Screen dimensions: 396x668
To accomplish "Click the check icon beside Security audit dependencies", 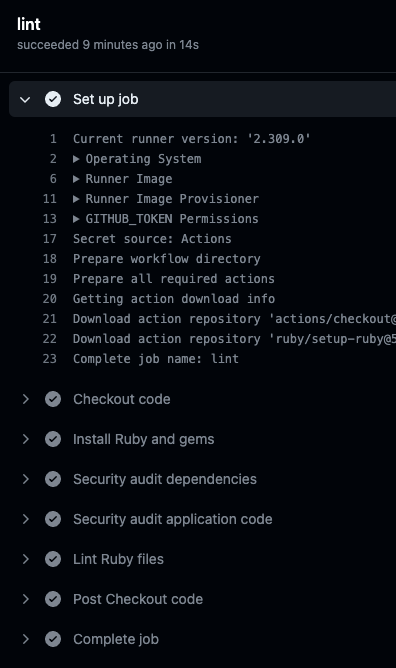I will 53,479.
